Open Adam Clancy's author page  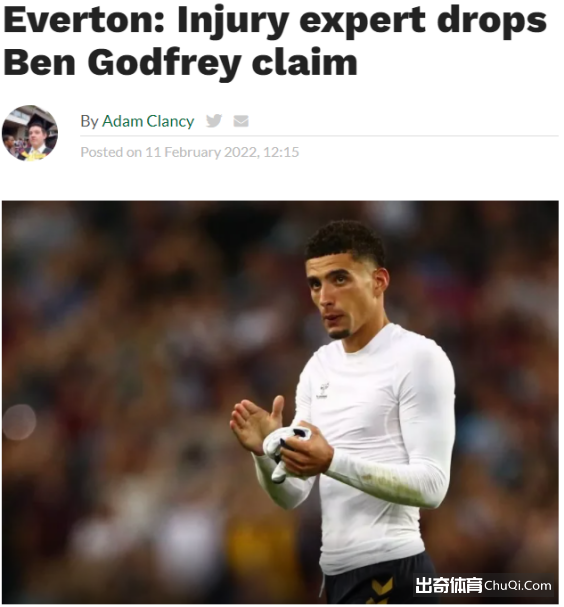(148, 121)
